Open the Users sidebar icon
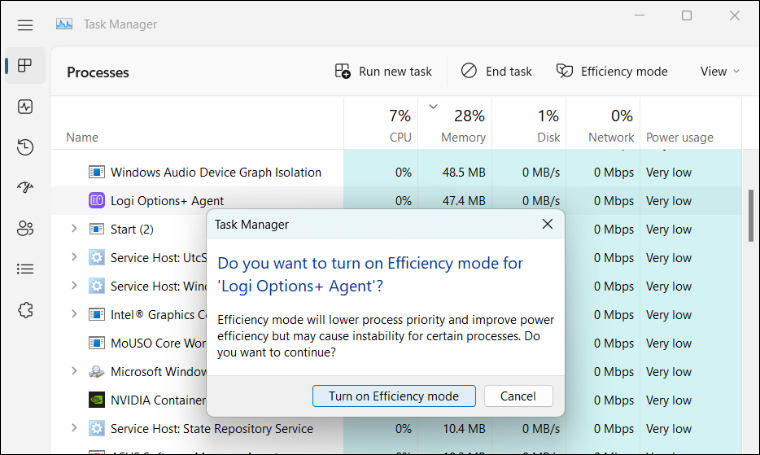The image size is (760, 455). (x=25, y=228)
